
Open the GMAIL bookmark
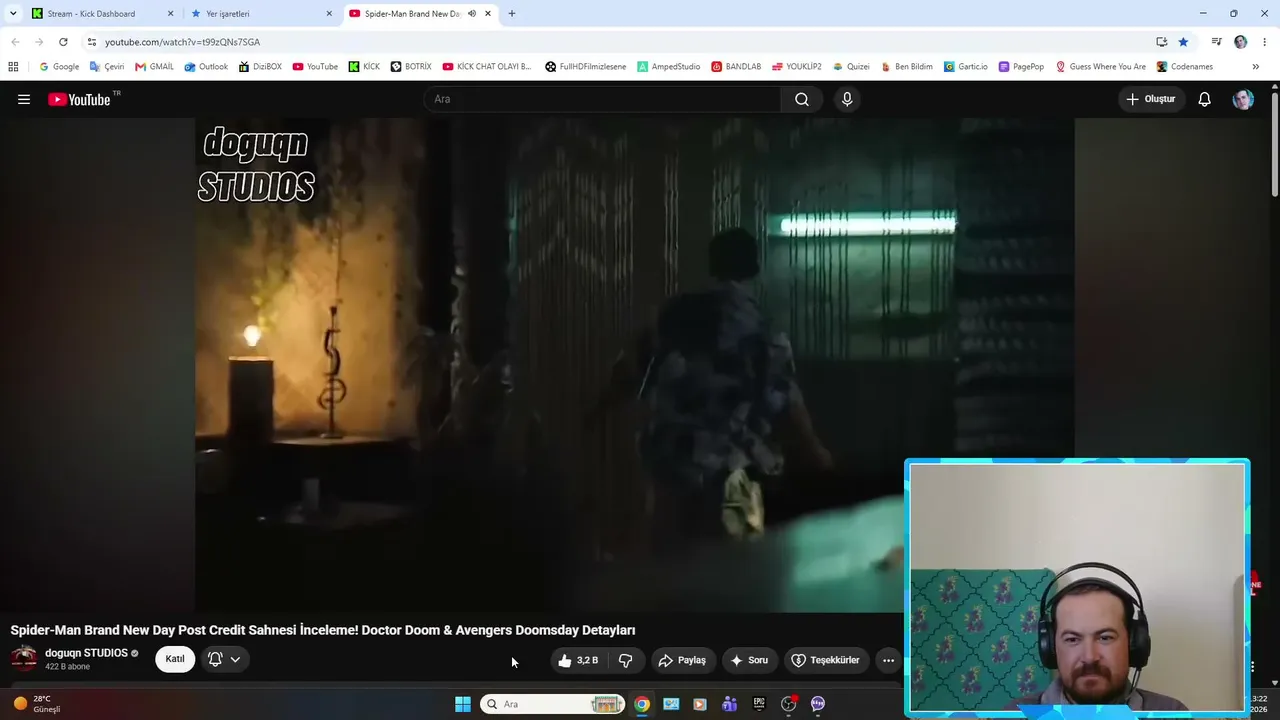tap(155, 67)
